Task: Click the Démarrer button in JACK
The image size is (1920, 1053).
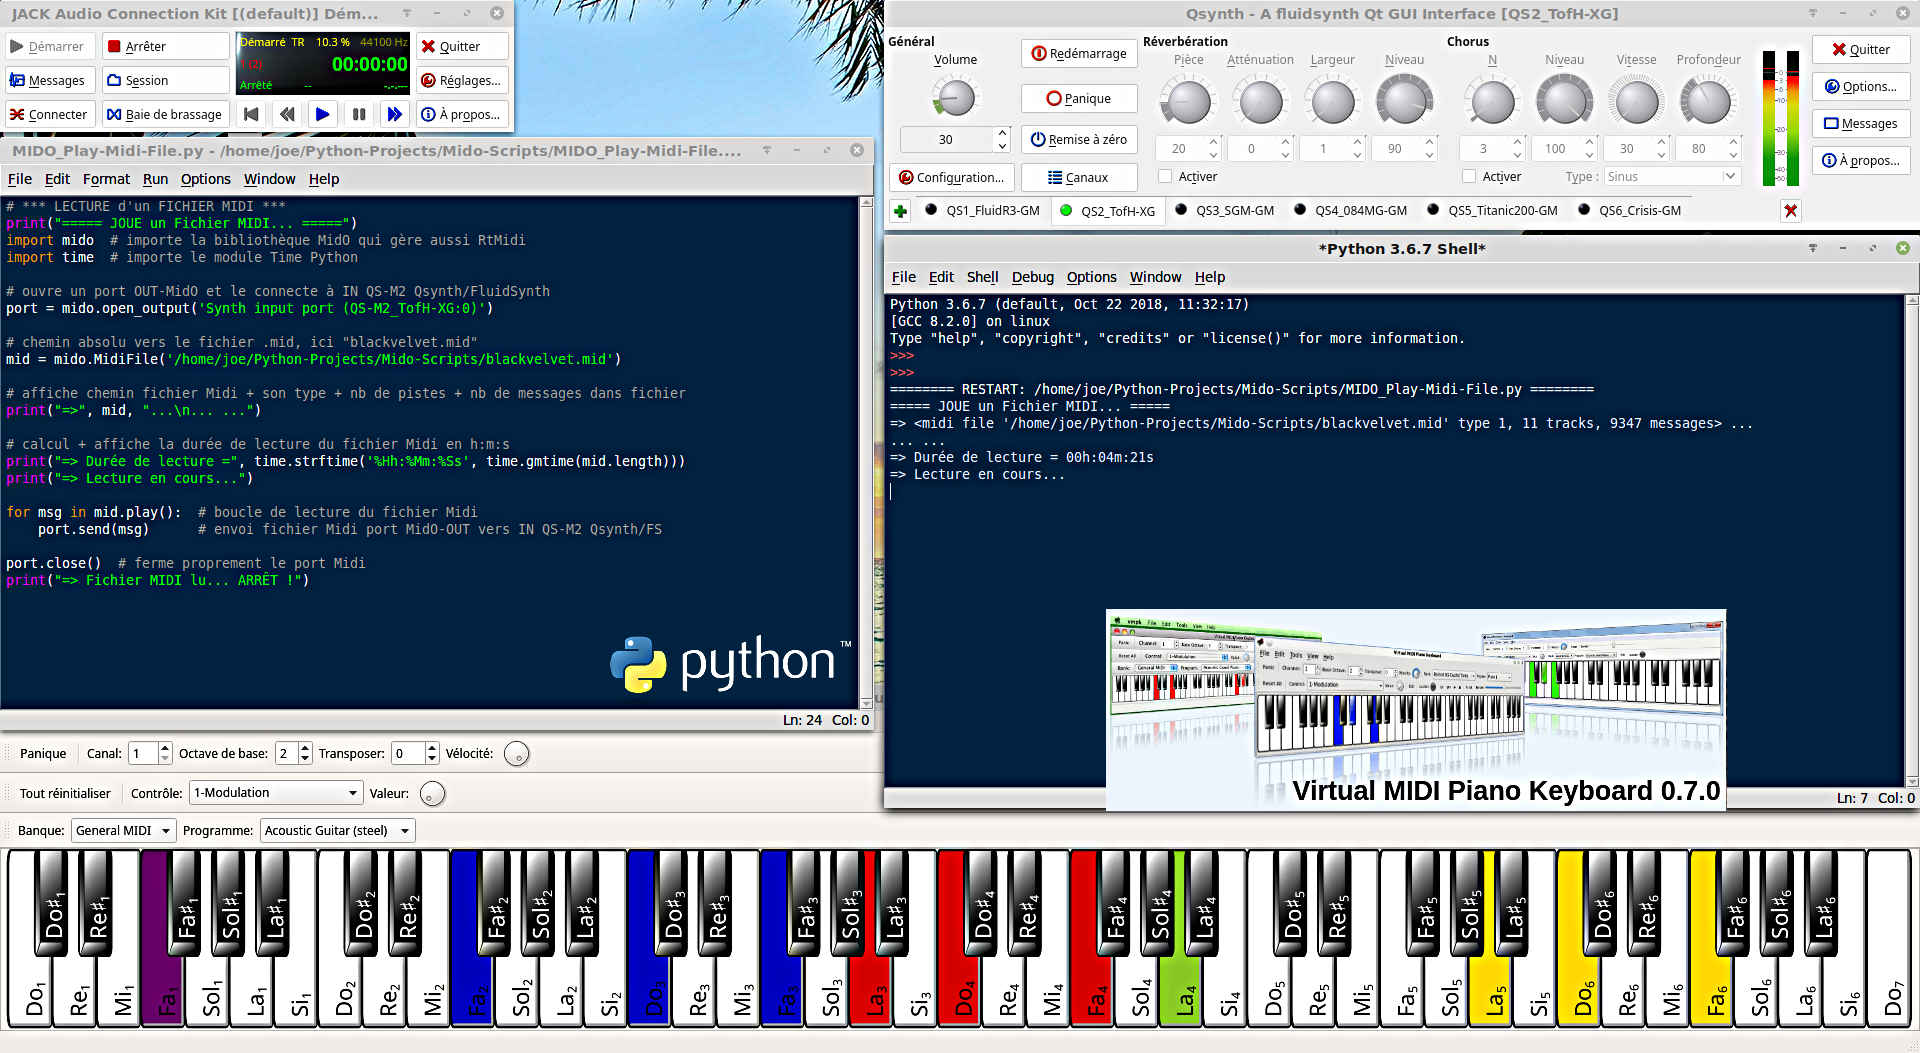Action: coord(50,46)
